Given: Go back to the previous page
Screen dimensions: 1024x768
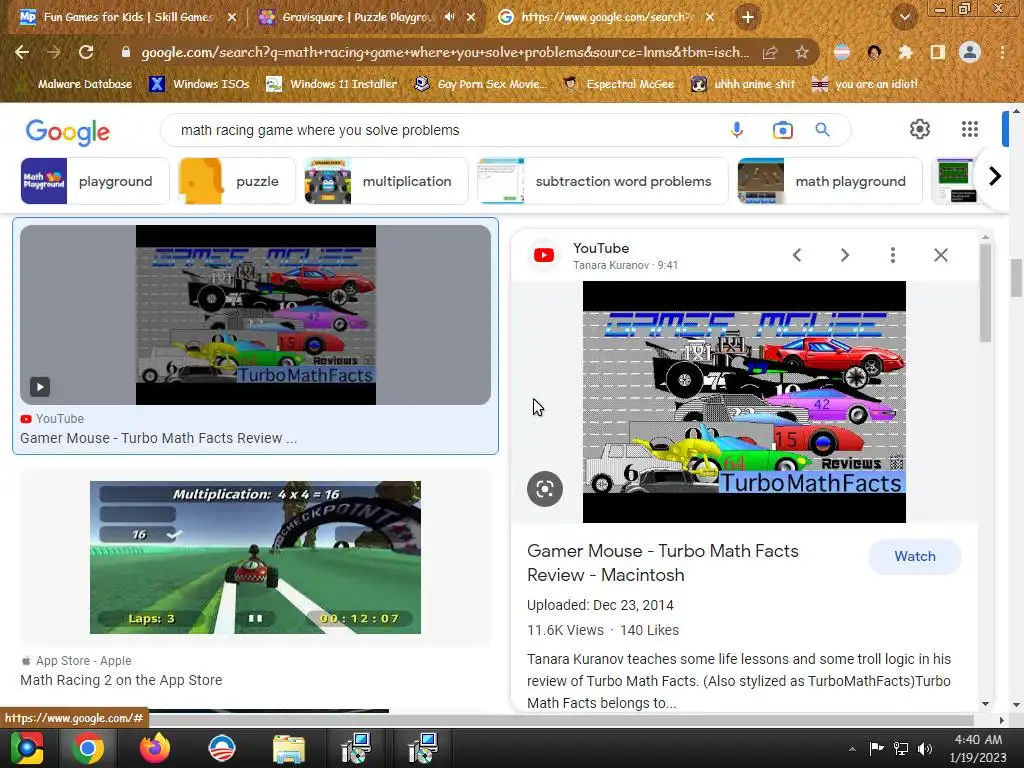Looking at the screenshot, I should click(22, 52).
